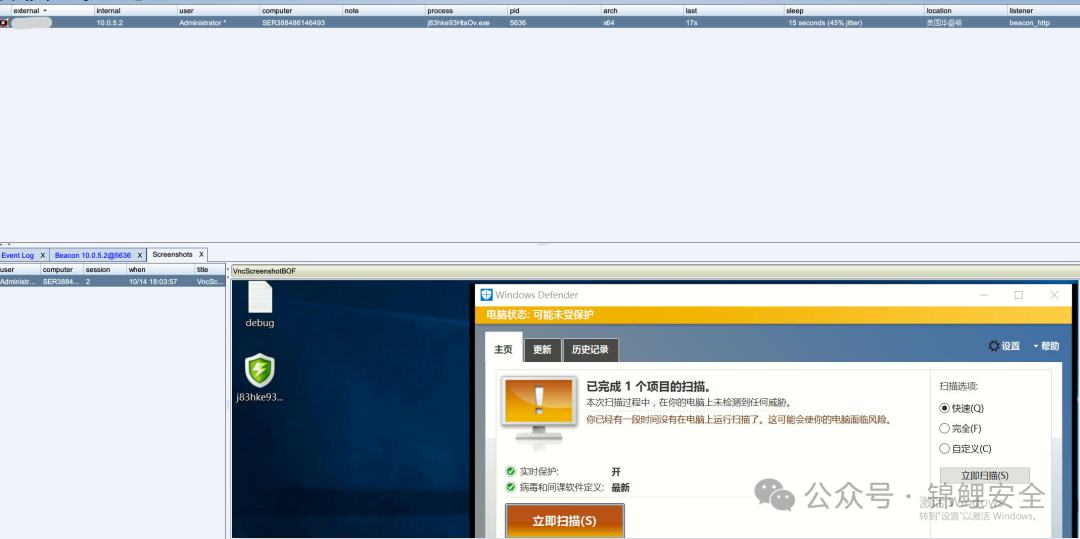Image resolution: width=1080 pixels, height=539 pixels.
Task: Click the large orange Scan now button
Action: [x=565, y=521]
